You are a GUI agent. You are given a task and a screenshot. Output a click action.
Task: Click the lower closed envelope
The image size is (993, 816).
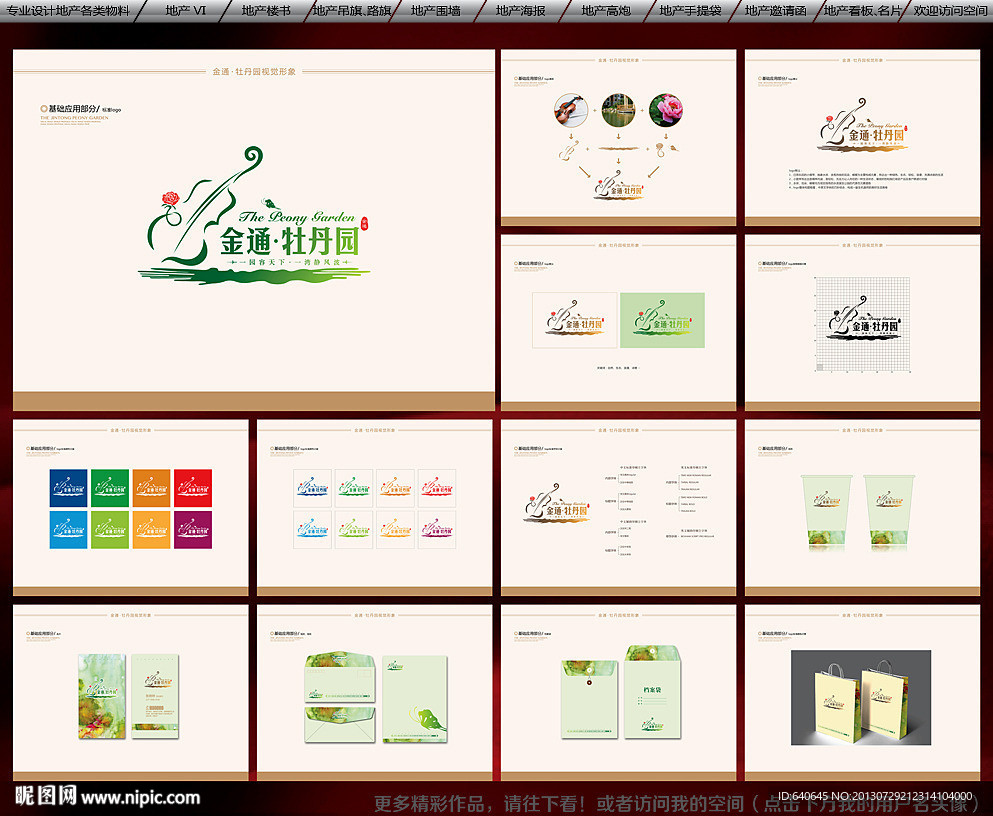[x=339, y=725]
